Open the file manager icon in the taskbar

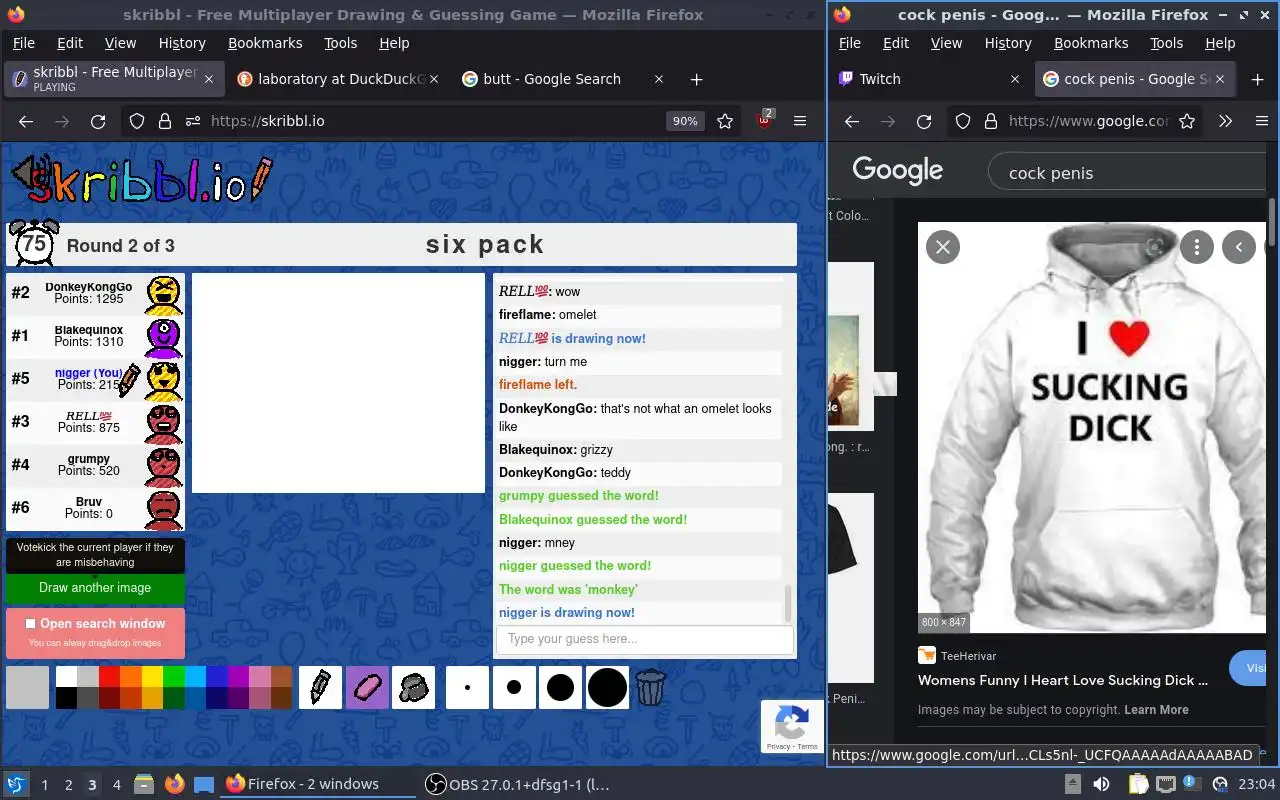point(142,784)
